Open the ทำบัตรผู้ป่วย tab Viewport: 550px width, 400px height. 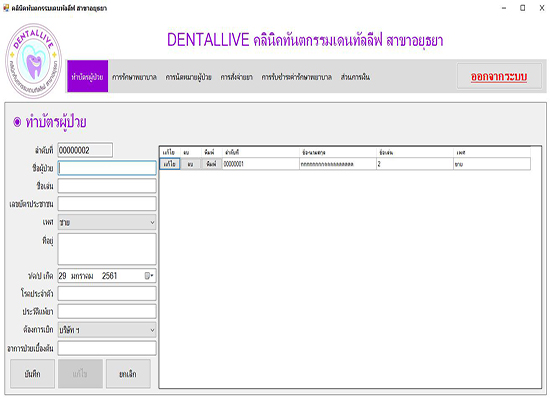pyautogui.click(x=87, y=76)
